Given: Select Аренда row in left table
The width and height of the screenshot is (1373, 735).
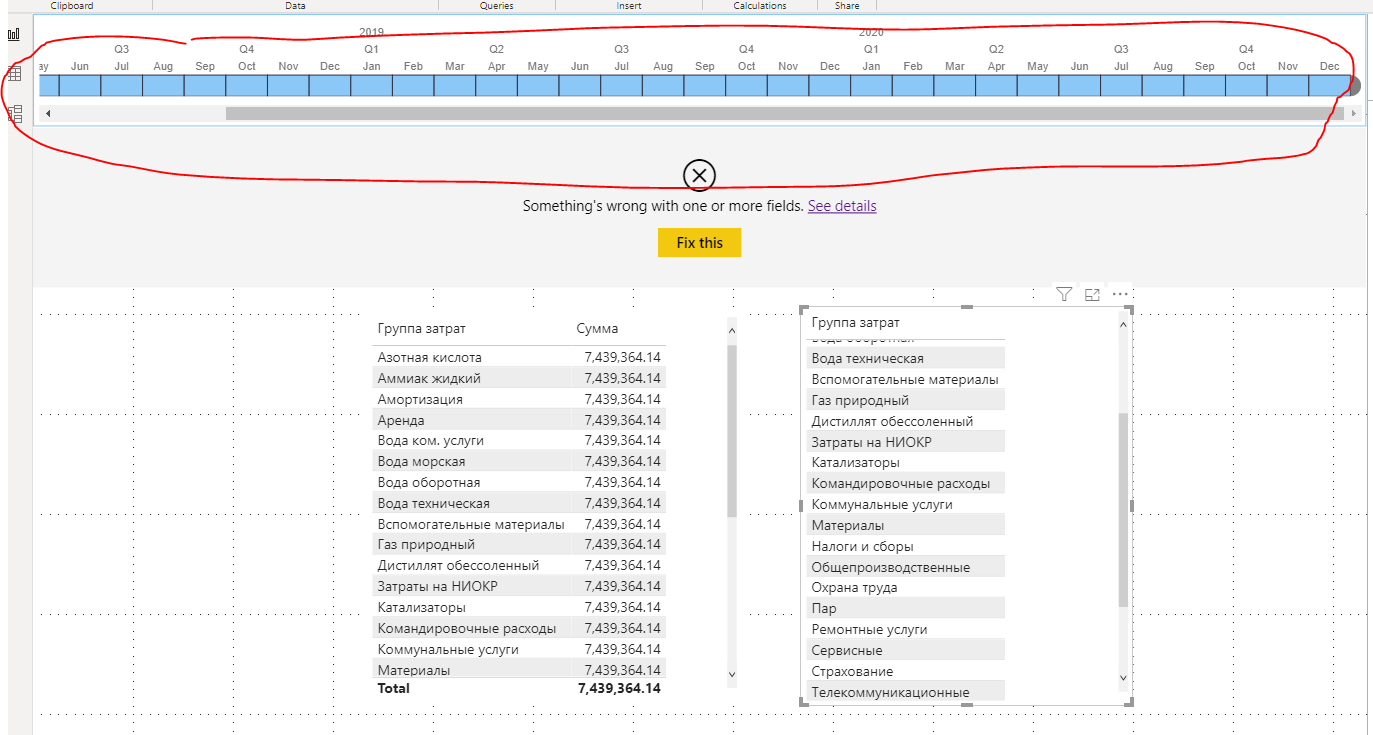Looking at the screenshot, I should (x=519, y=420).
